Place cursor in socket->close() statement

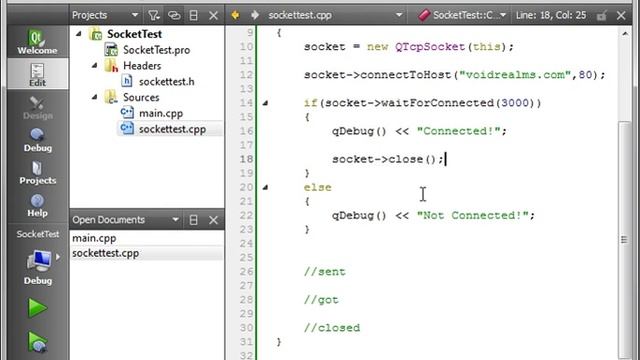[388, 159]
